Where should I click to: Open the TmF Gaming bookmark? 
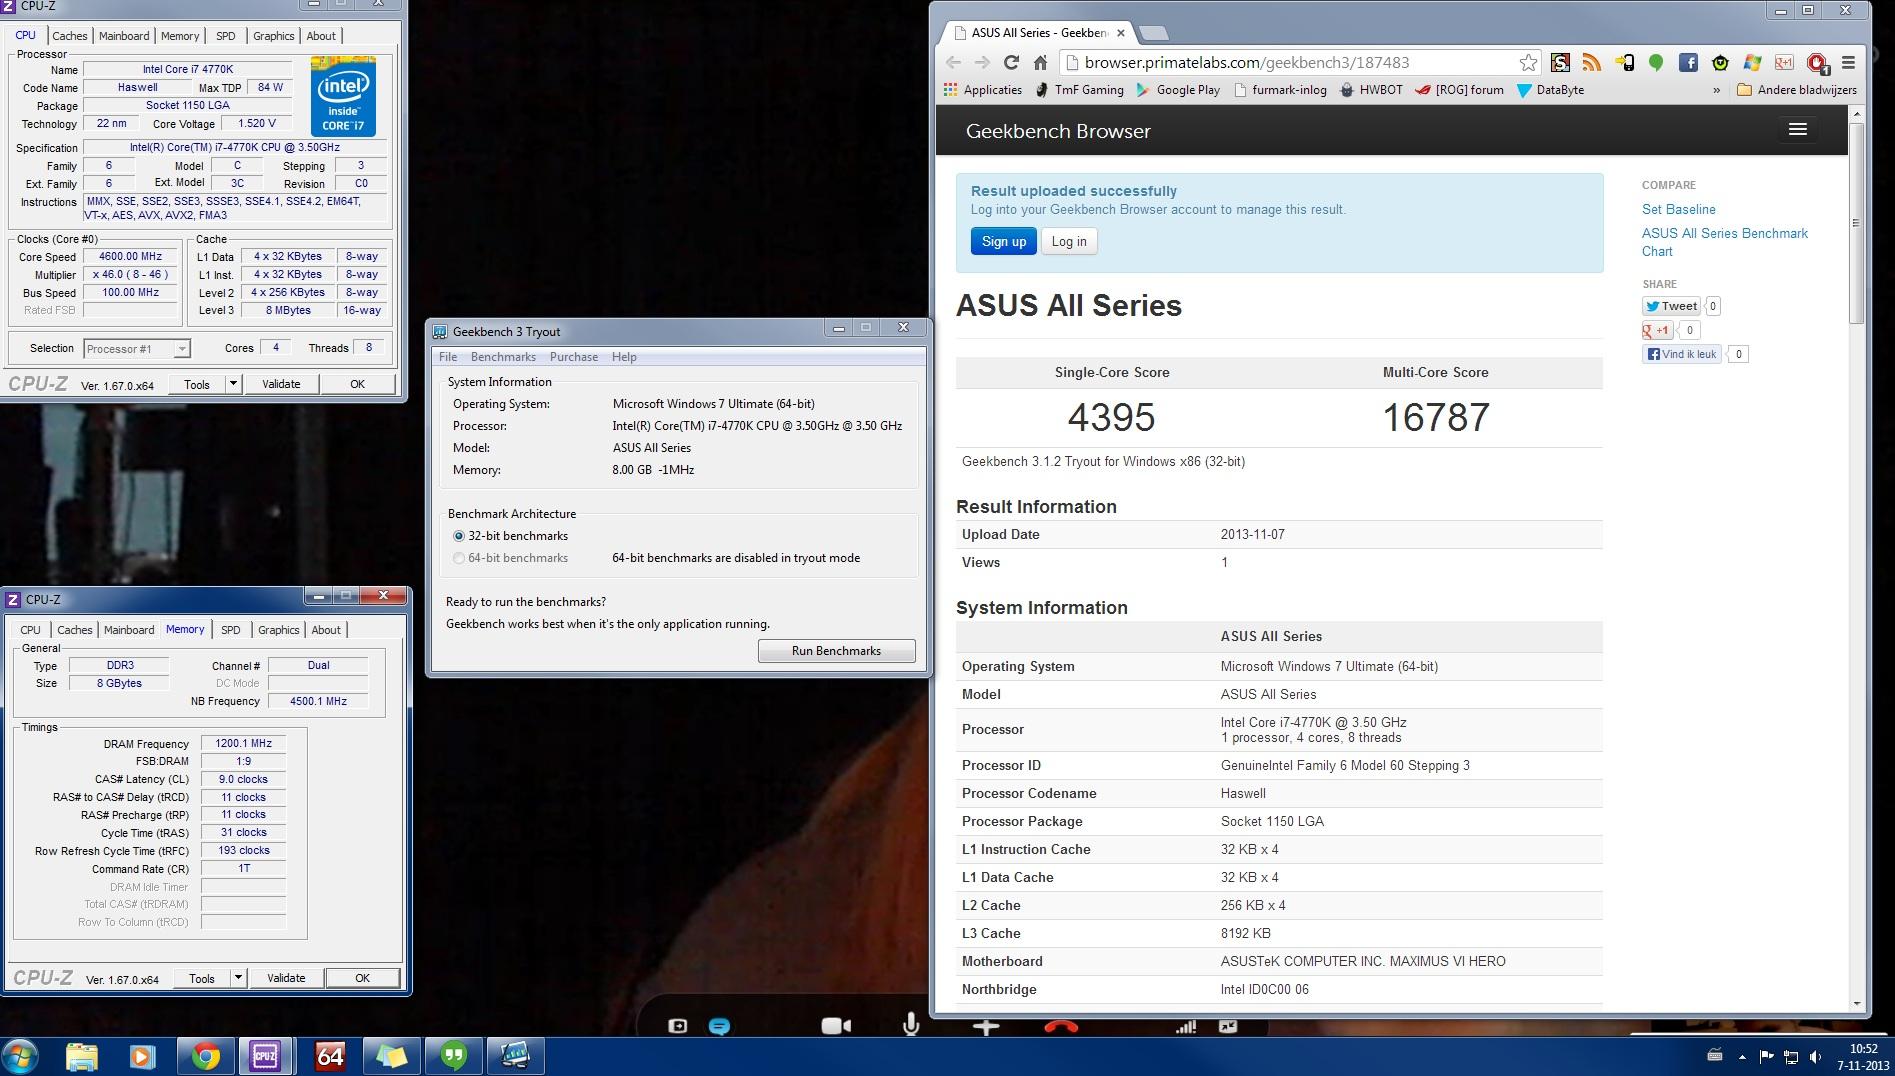[x=1079, y=90]
